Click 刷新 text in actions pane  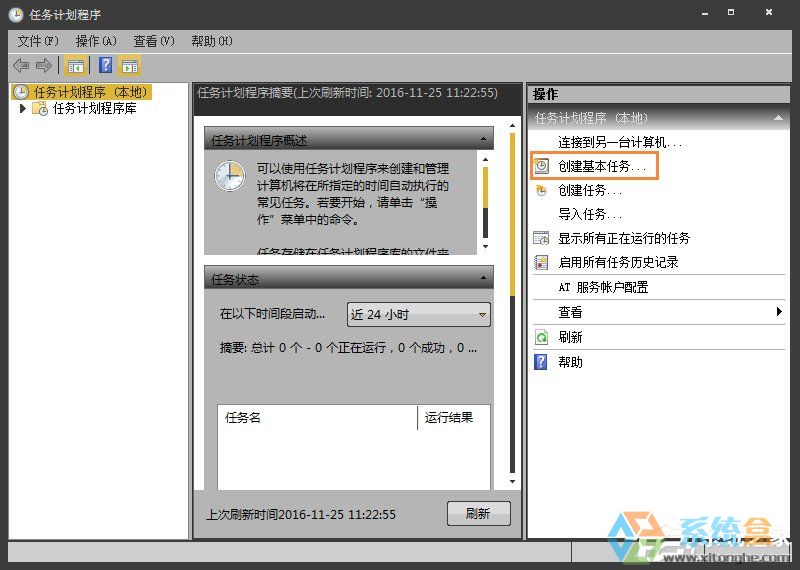coord(570,337)
